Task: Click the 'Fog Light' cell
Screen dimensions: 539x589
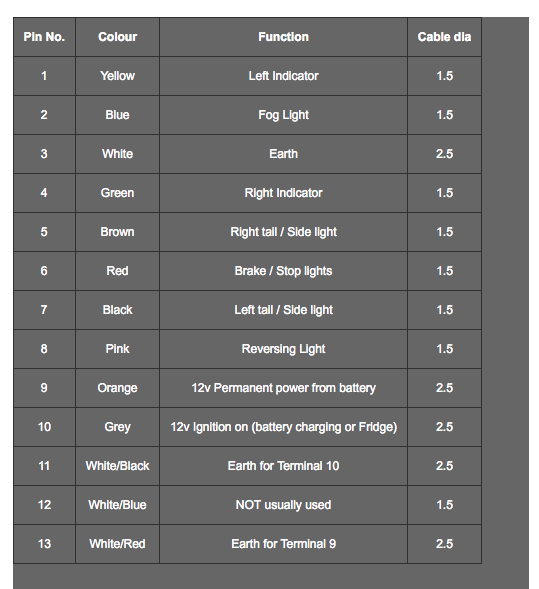Action: pos(283,115)
